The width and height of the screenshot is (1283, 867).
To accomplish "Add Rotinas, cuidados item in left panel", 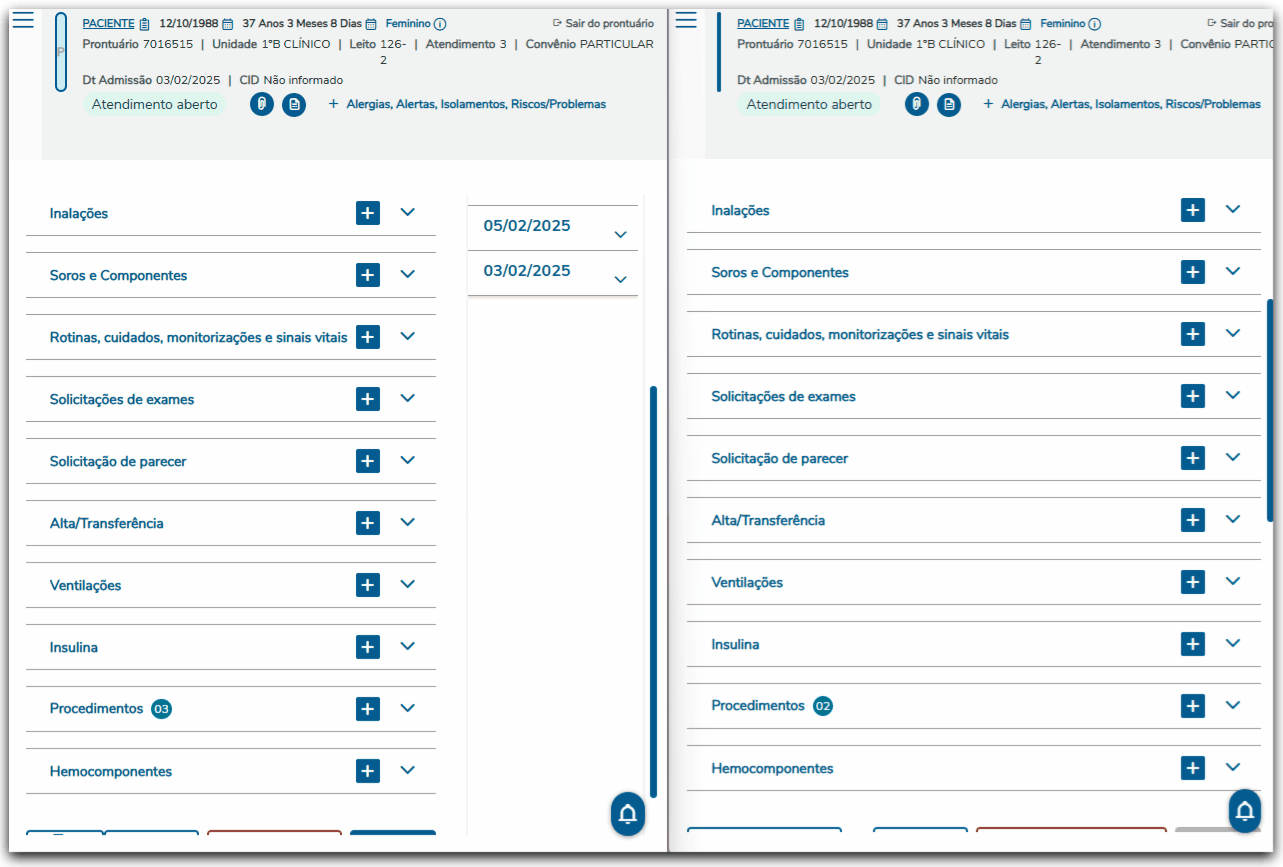I will tap(368, 337).
